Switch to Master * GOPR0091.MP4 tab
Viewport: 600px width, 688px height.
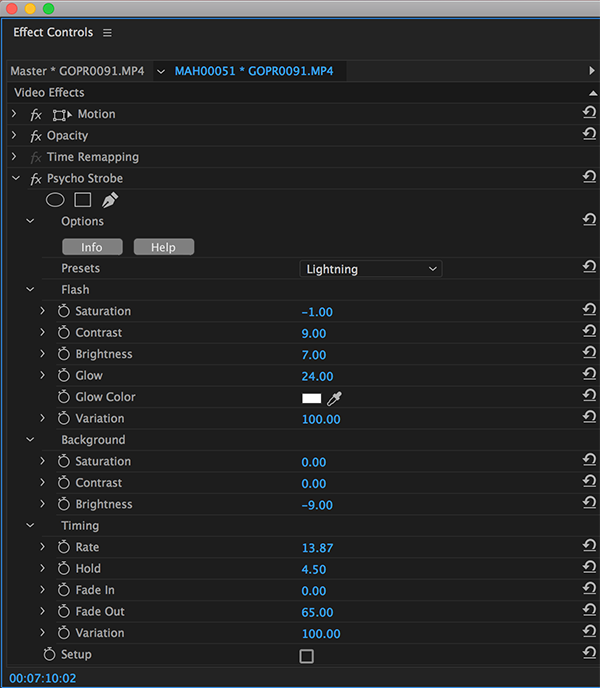(77, 71)
